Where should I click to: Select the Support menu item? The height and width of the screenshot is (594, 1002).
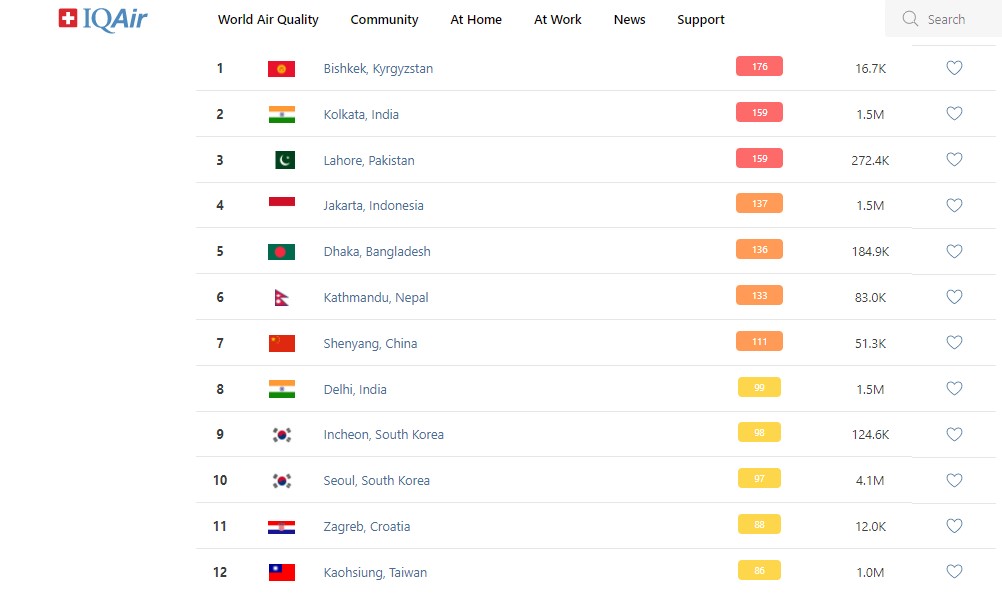700,20
